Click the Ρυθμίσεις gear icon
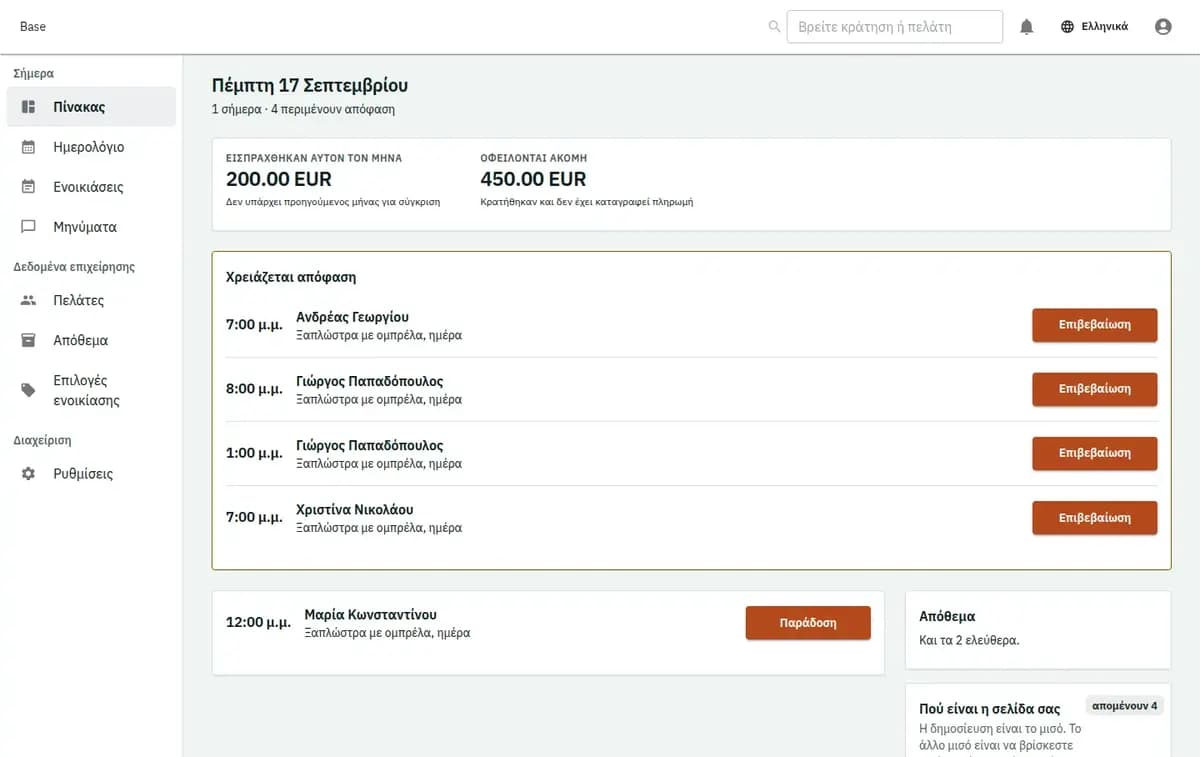Screen dimensions: 1200x757 (x=29, y=474)
